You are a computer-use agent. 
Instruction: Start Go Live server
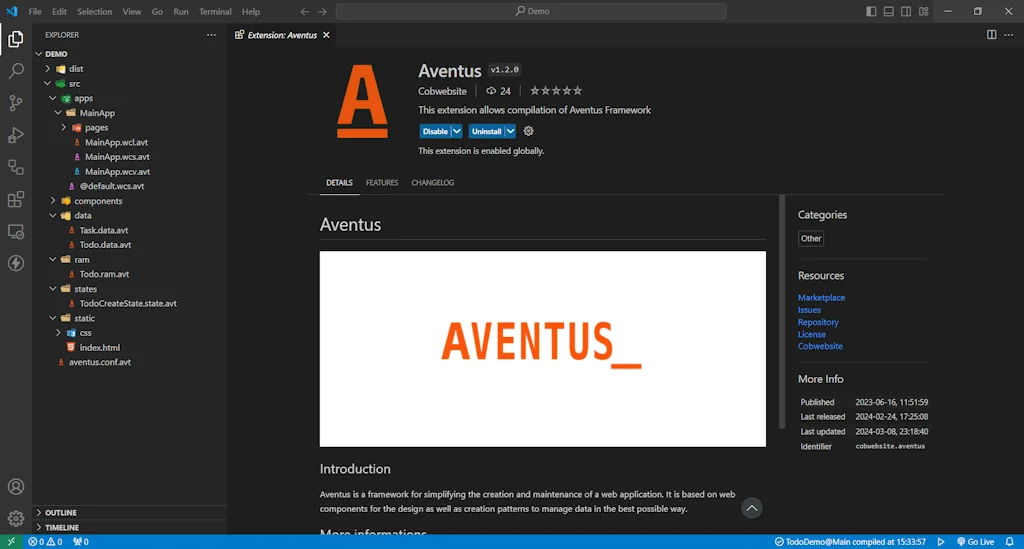(976, 542)
